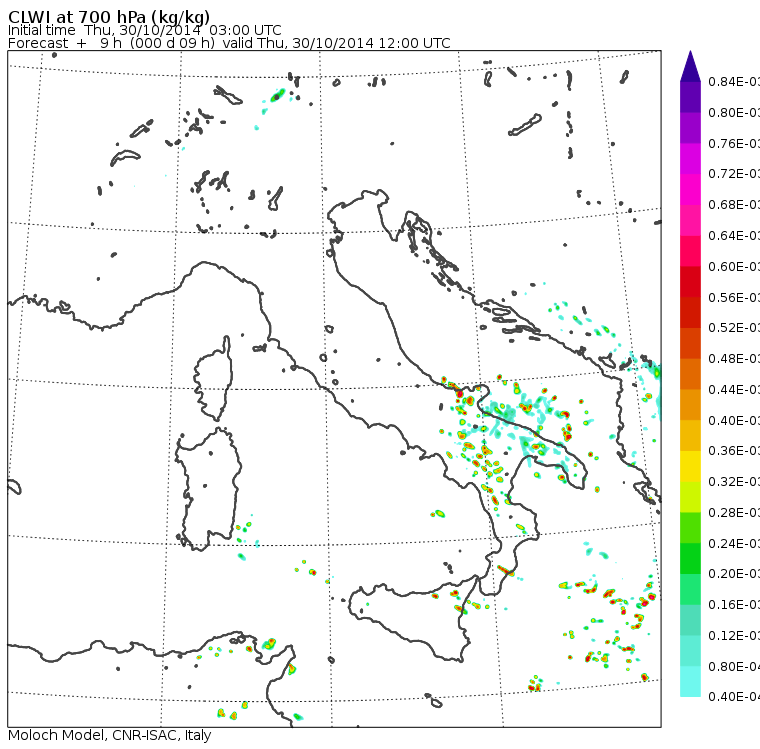
Task: Click the "0.76E-0" colorbar label
Action: (x=734, y=143)
